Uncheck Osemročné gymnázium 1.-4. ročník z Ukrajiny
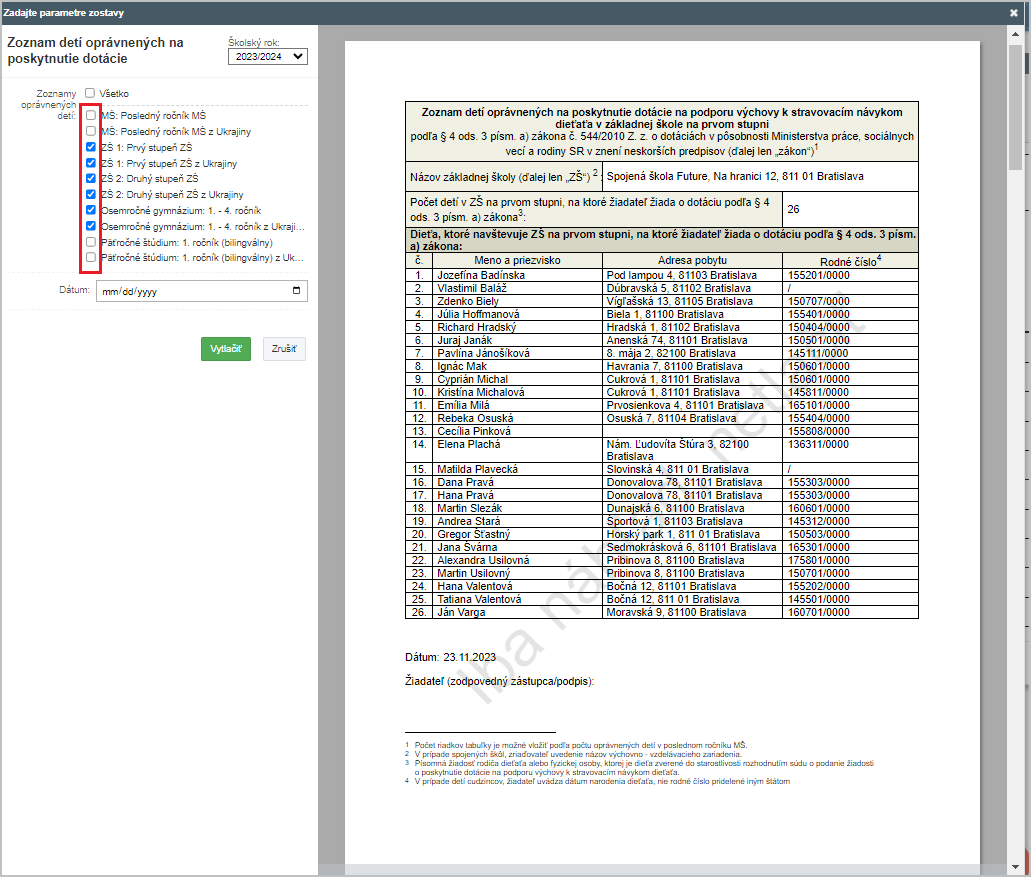This screenshot has height=877, width=1031. tap(91, 225)
